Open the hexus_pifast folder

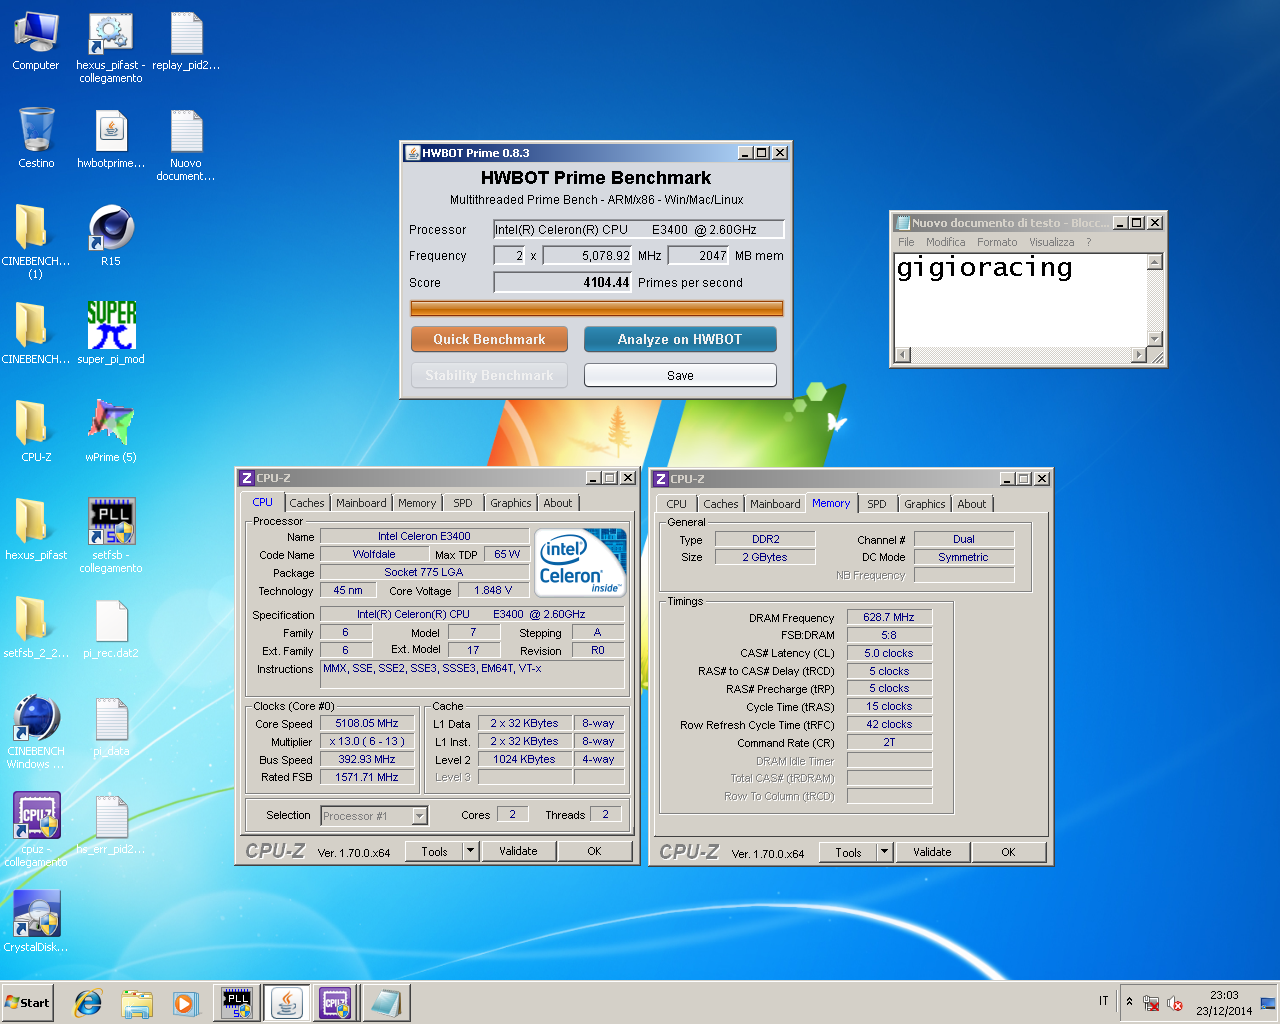[36, 530]
